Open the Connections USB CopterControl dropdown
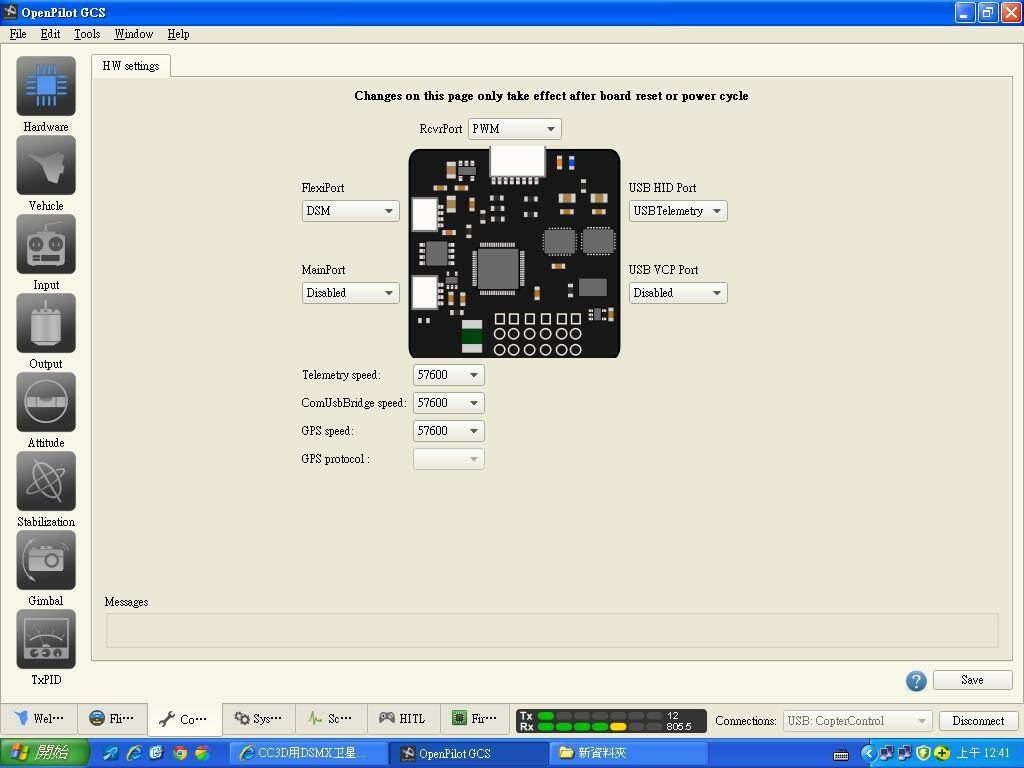Screen dimensions: 1024x768 coord(857,721)
